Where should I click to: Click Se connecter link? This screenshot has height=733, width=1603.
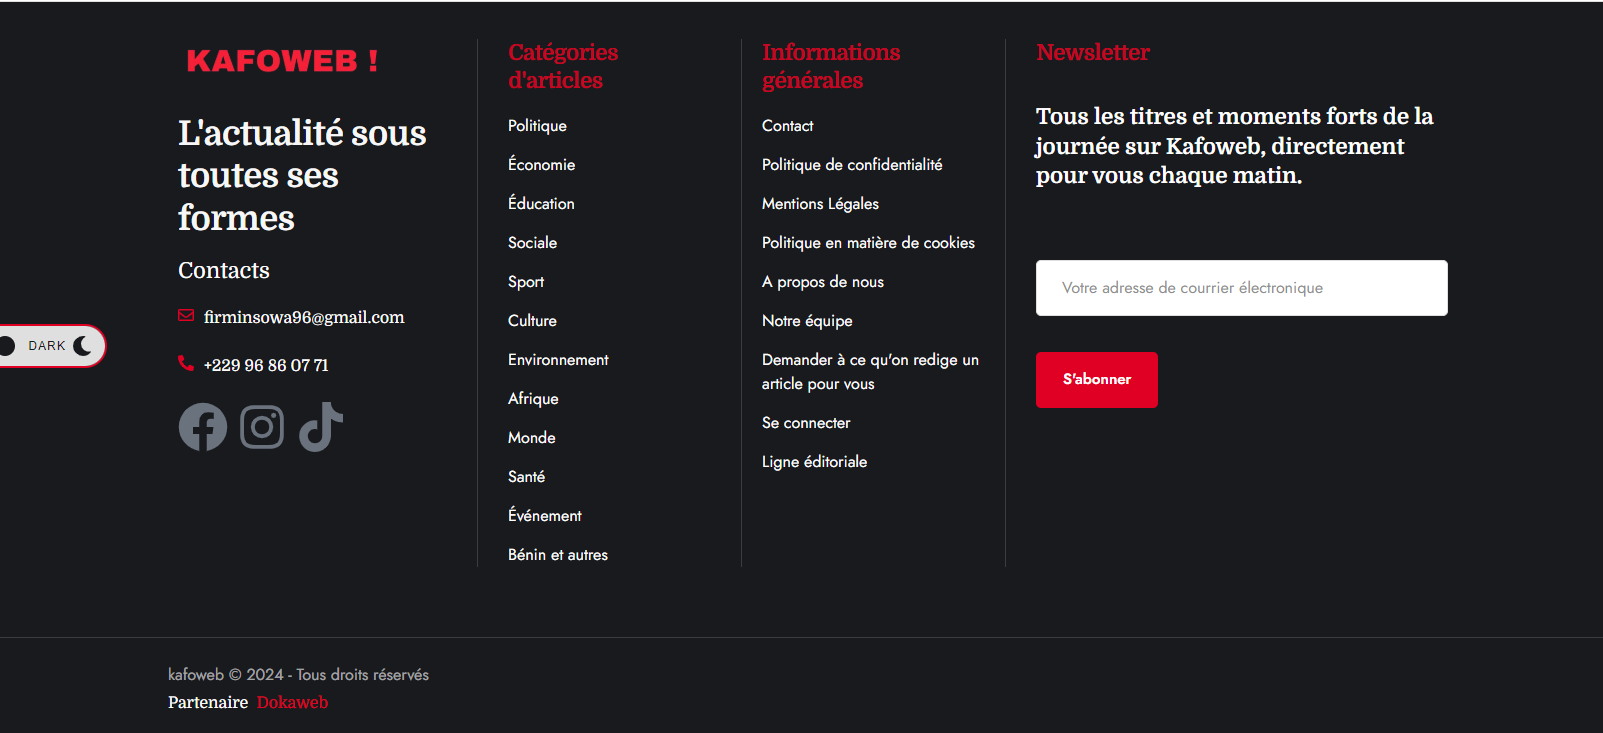point(806,423)
